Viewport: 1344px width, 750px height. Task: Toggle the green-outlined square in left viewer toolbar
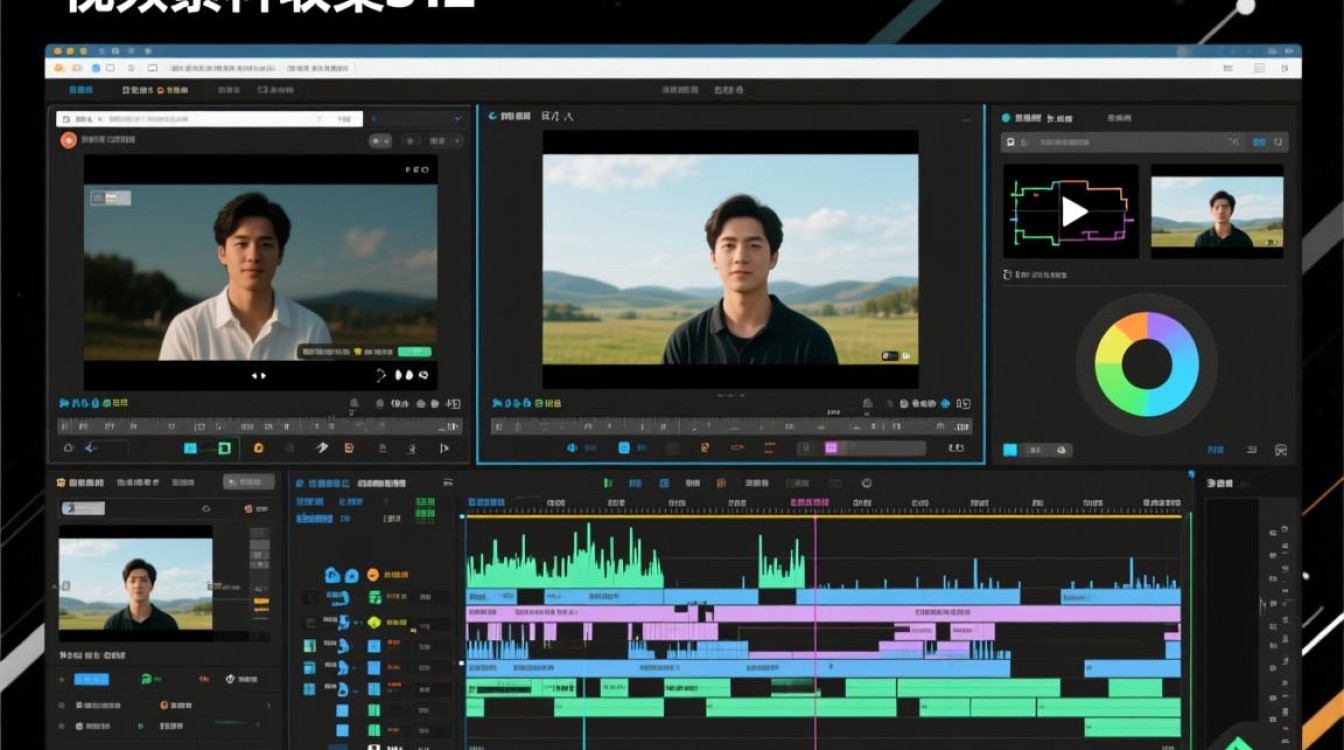click(225, 449)
